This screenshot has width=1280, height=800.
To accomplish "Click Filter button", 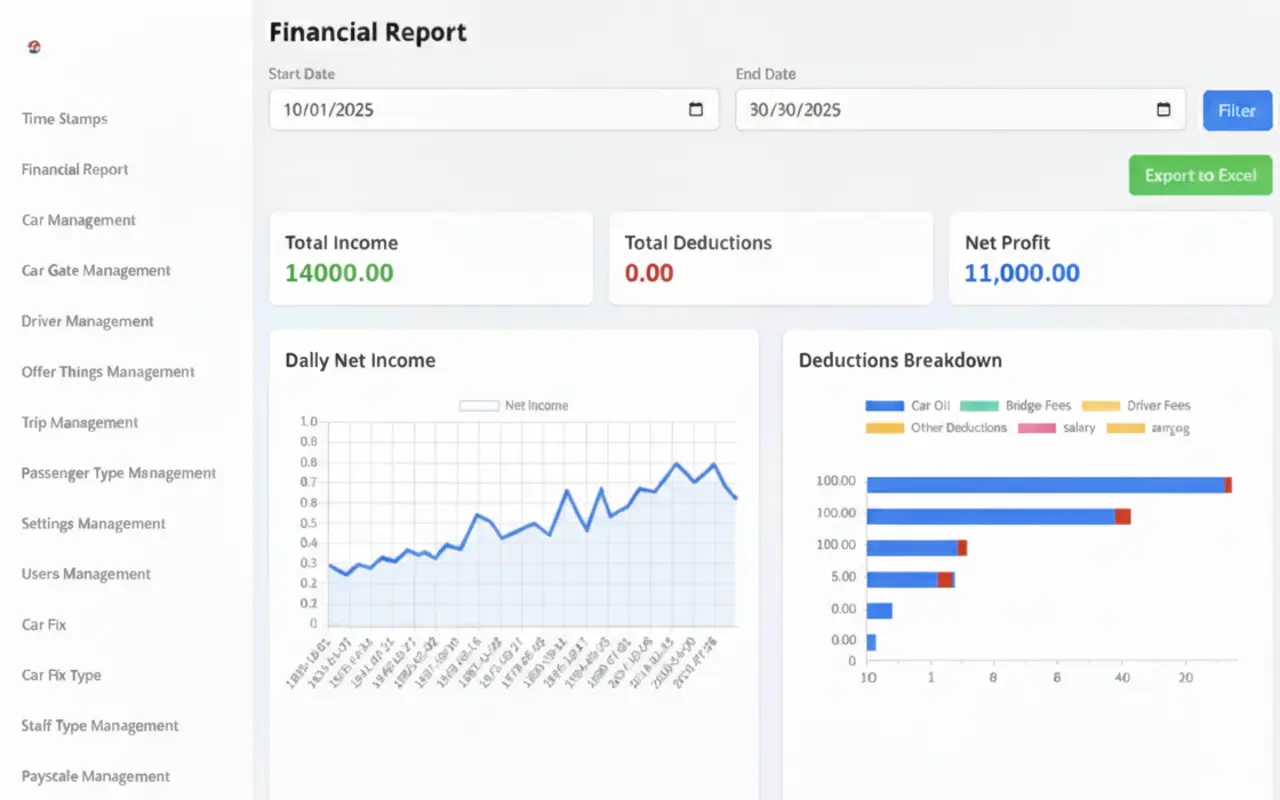I will tap(1237, 110).
